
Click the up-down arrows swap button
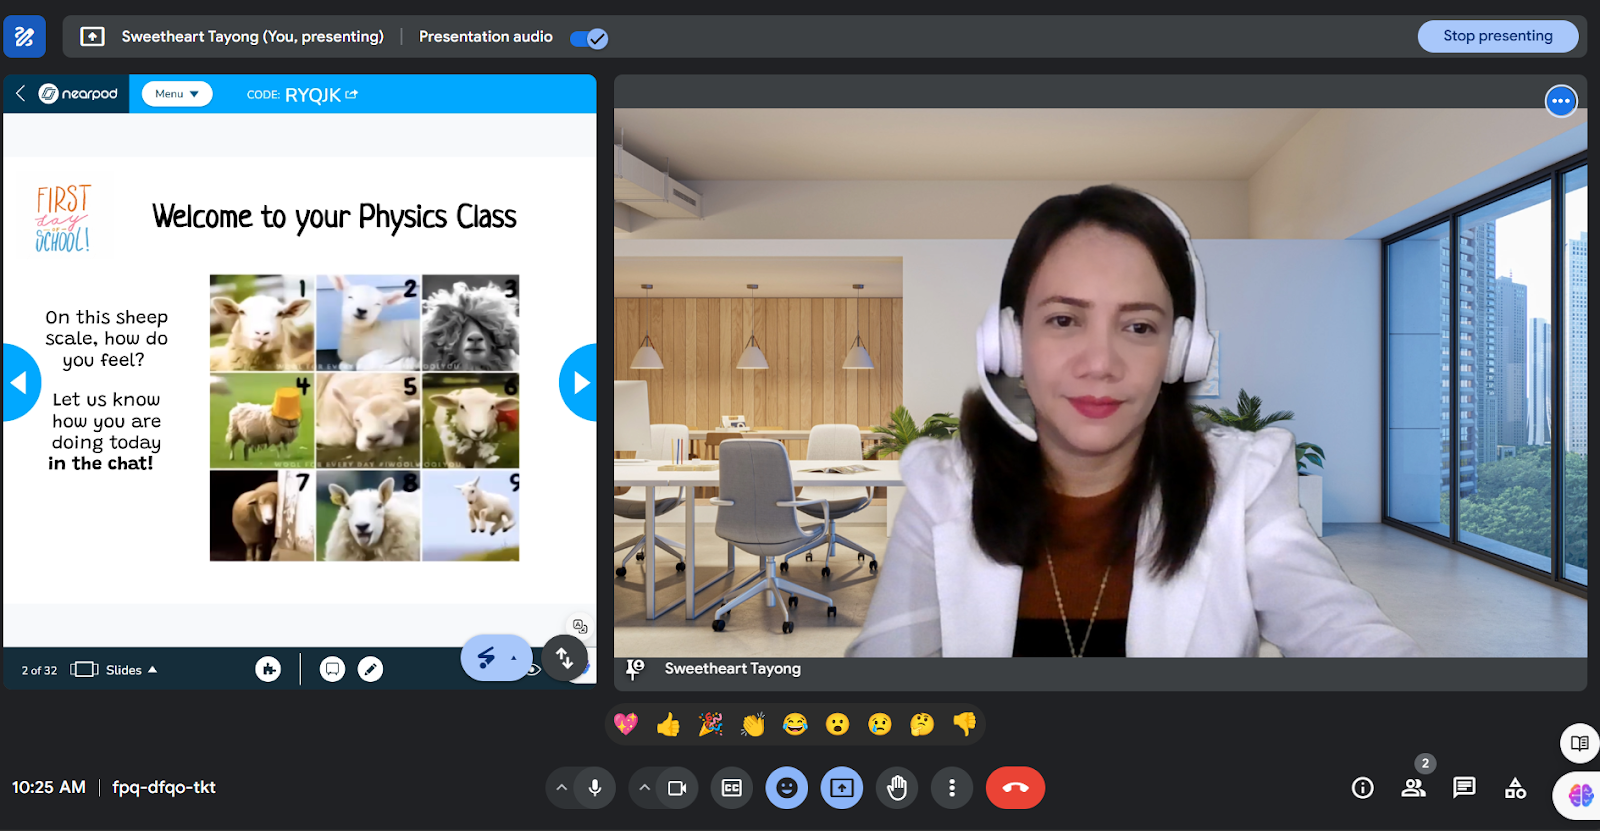coord(565,658)
